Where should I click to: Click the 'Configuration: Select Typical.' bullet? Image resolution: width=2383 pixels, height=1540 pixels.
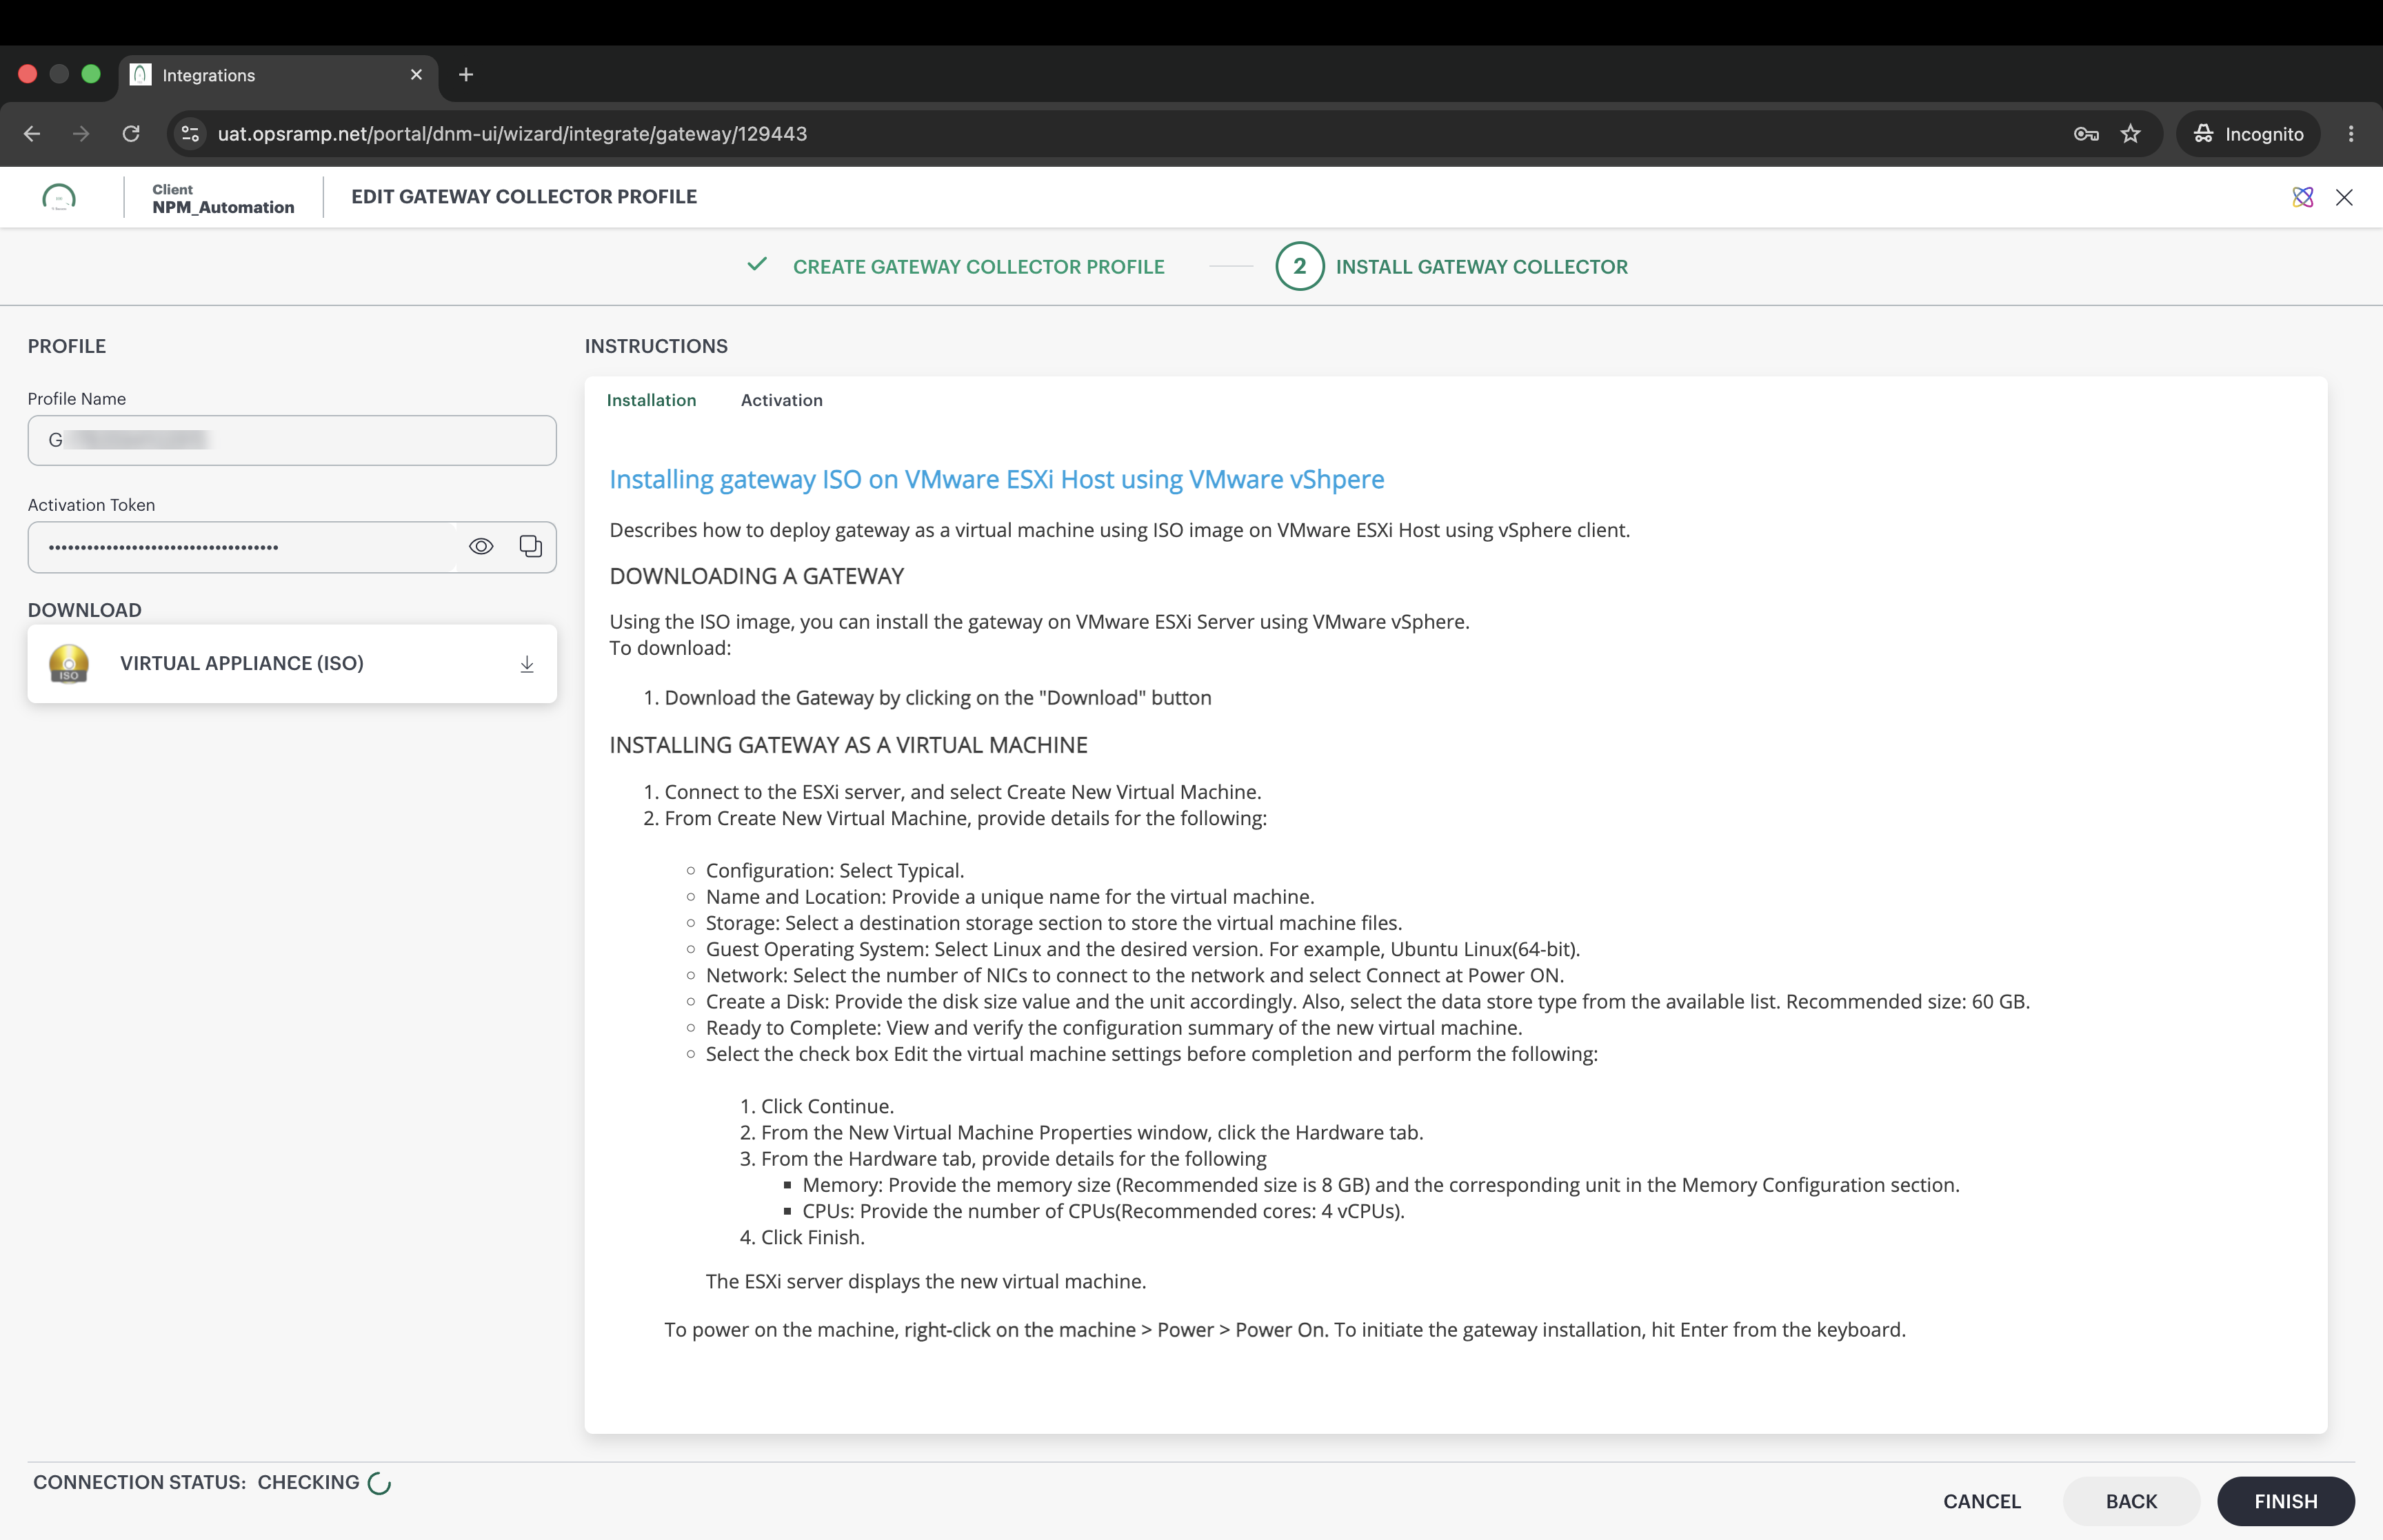(x=834, y=870)
